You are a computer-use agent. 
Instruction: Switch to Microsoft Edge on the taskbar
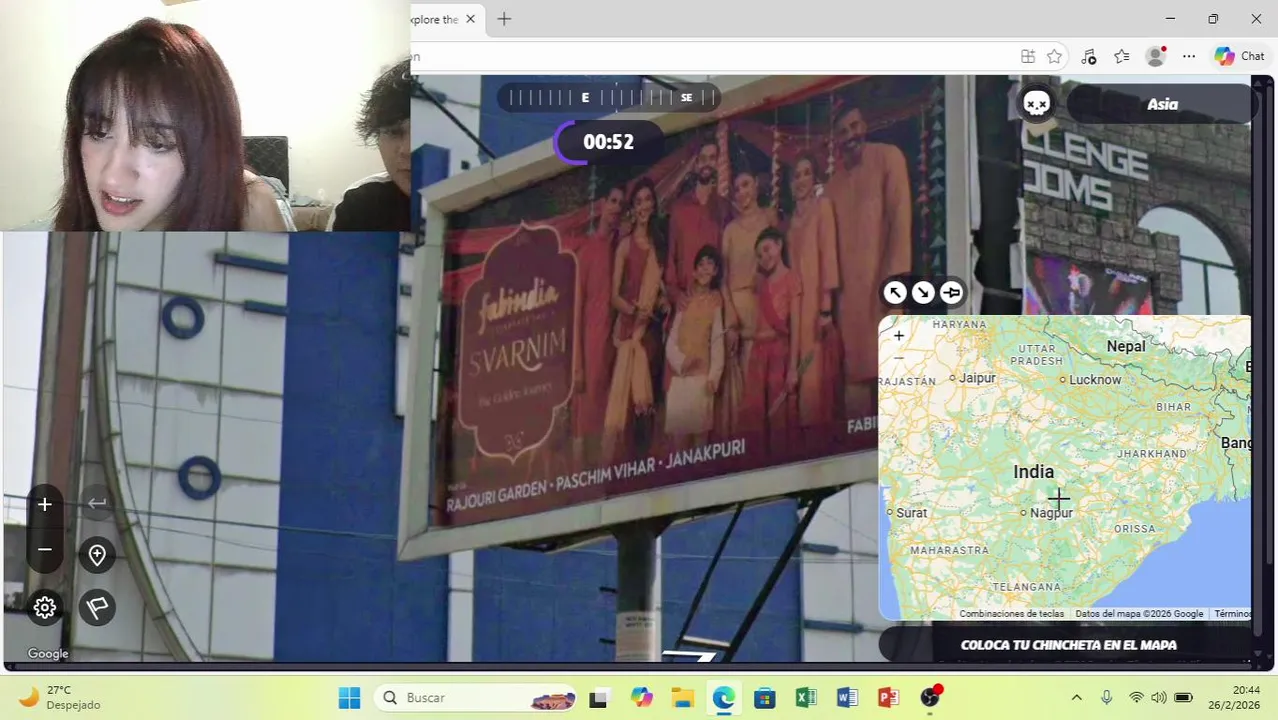coord(723,698)
